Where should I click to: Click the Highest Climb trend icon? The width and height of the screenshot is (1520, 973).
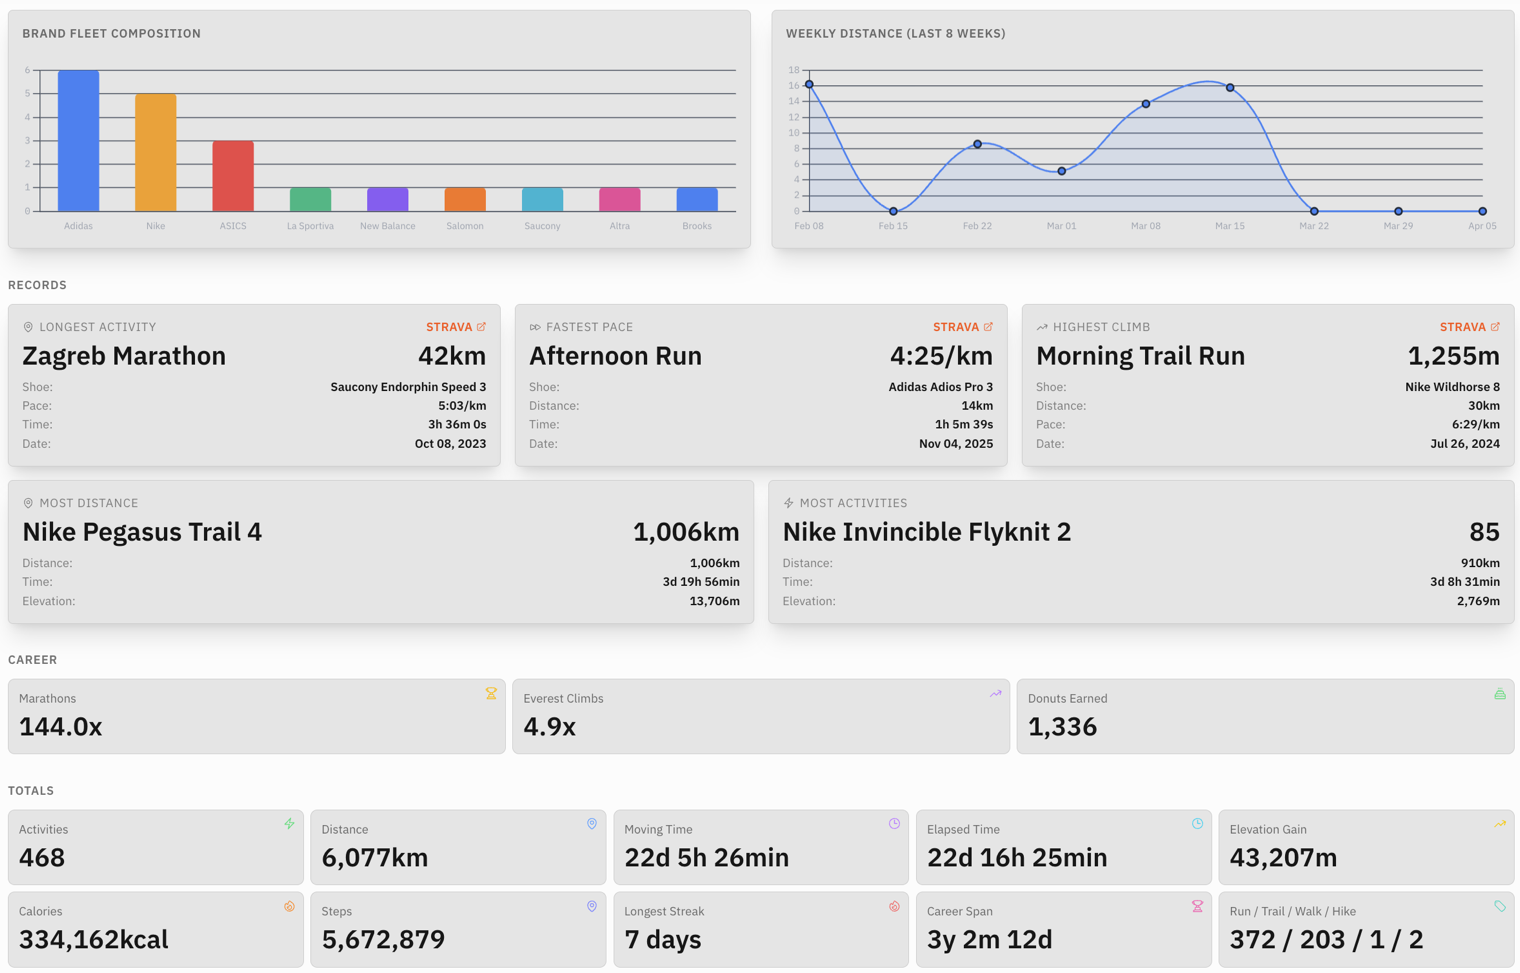(x=1042, y=327)
